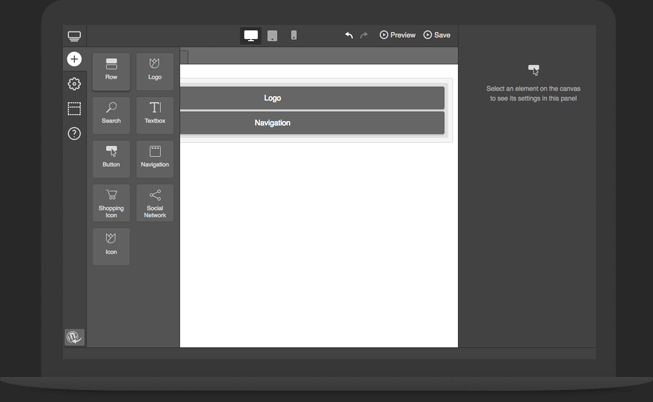Select the Social Network element

coord(155,203)
